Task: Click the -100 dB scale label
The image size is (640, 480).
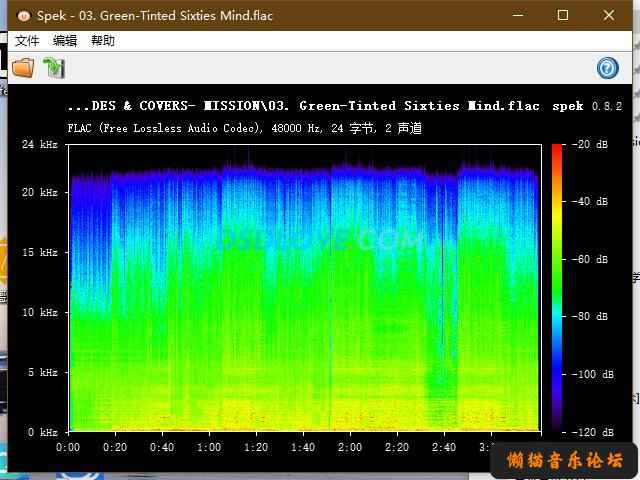Action: click(x=593, y=374)
